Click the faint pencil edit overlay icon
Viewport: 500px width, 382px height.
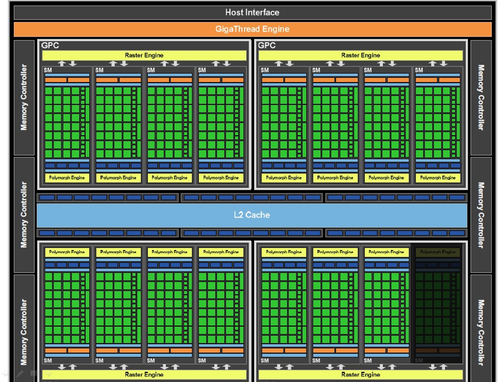click(20, 374)
